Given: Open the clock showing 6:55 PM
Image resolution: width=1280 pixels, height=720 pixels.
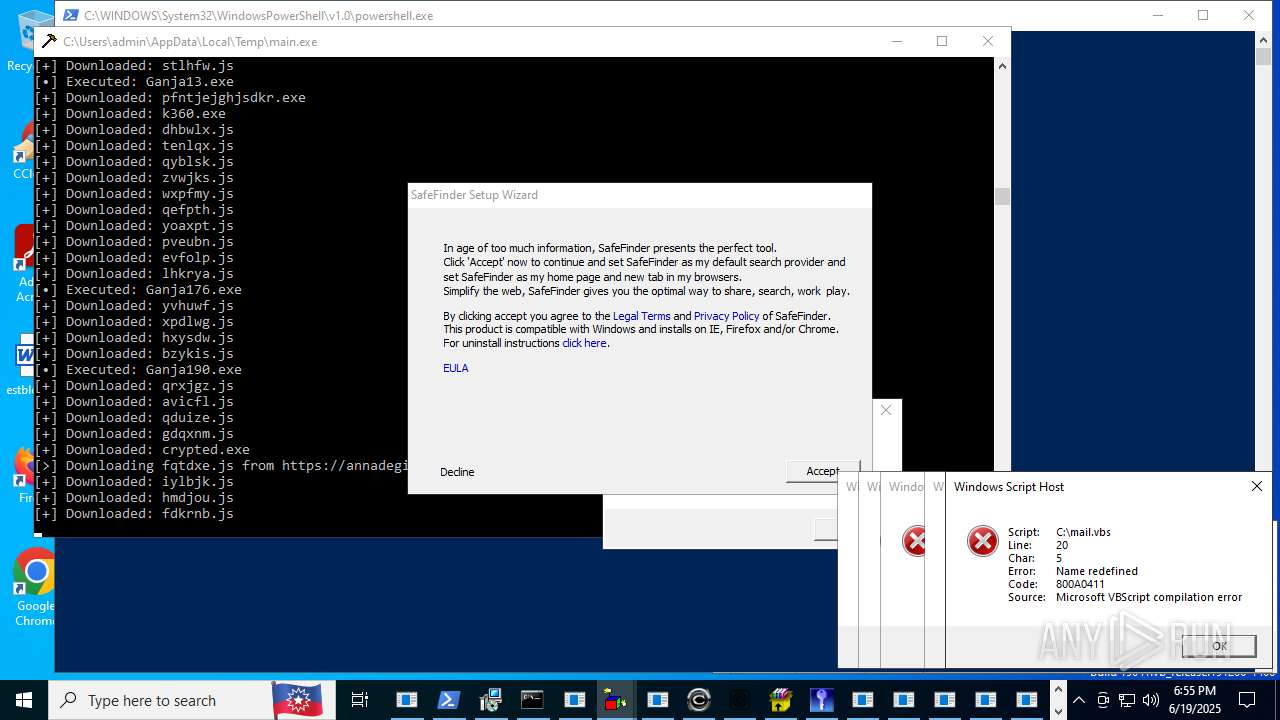Looking at the screenshot, I should pyautogui.click(x=1195, y=700).
